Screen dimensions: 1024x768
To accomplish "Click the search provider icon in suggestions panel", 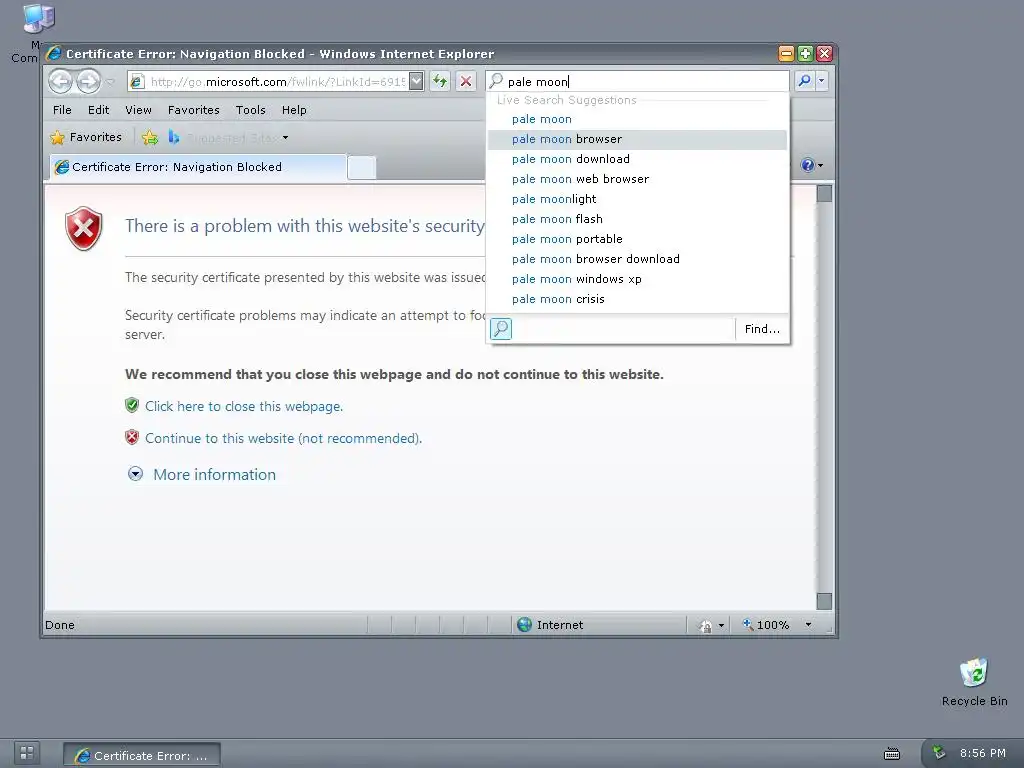I will coord(501,328).
